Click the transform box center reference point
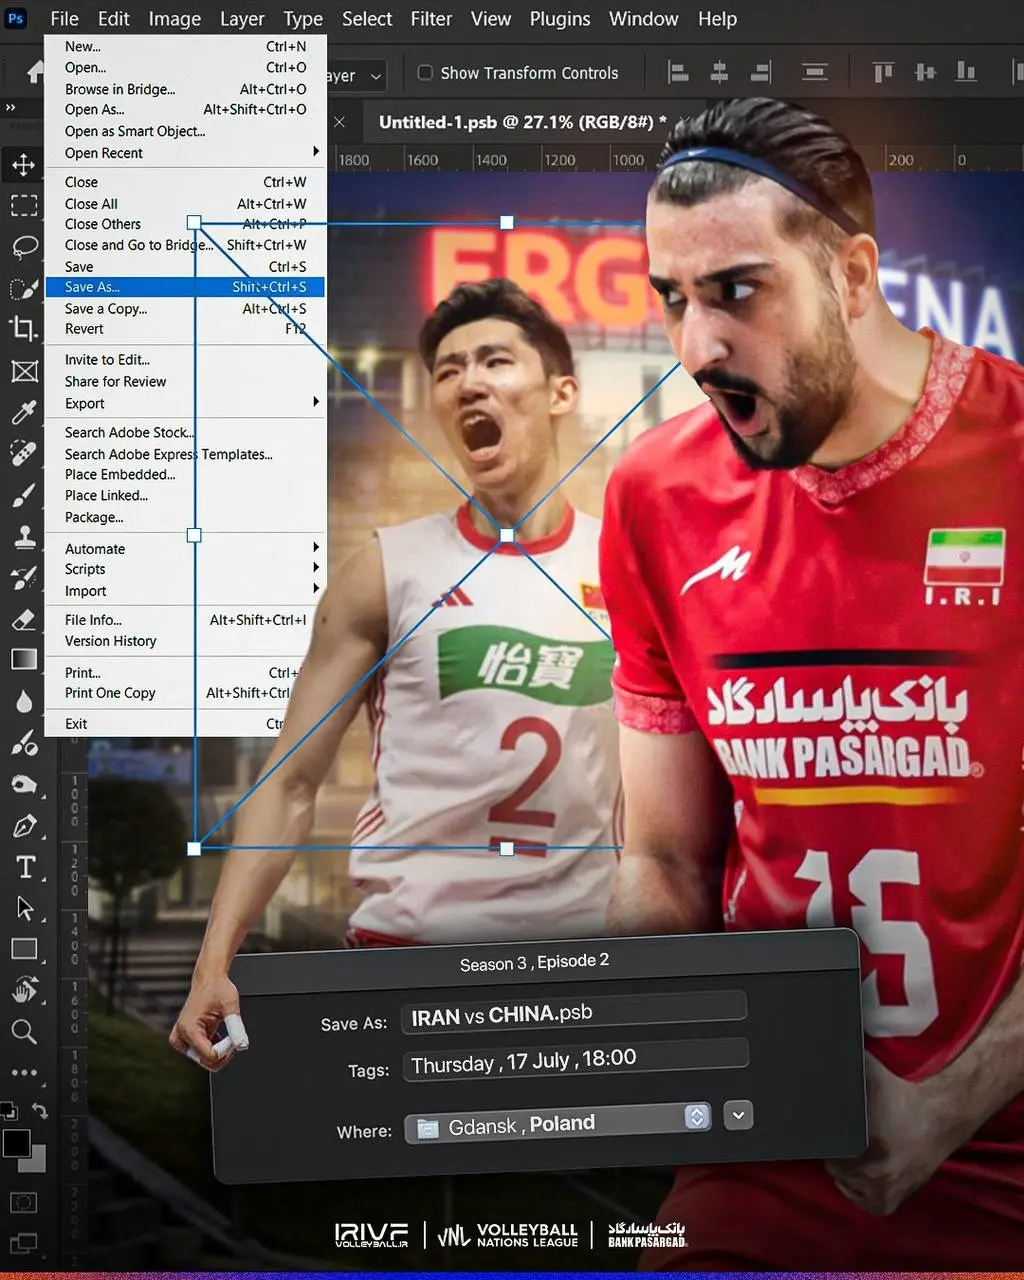 (507, 535)
